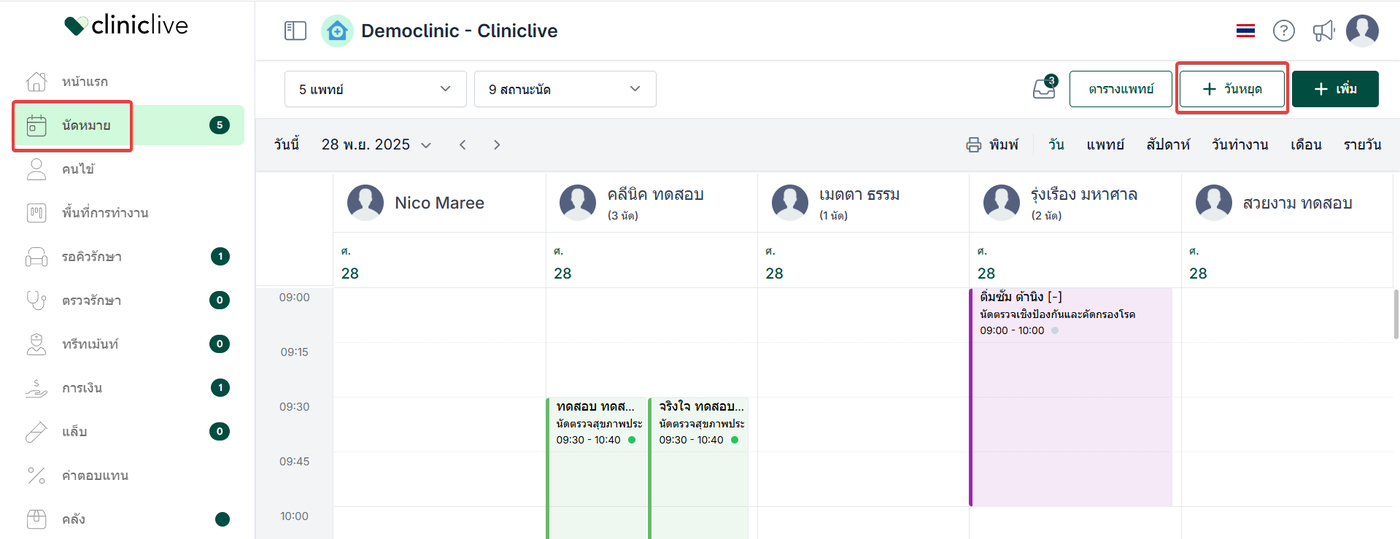The image size is (1400, 539).
Task: Click the ตารางแพทย์ button
Action: [x=1120, y=89]
